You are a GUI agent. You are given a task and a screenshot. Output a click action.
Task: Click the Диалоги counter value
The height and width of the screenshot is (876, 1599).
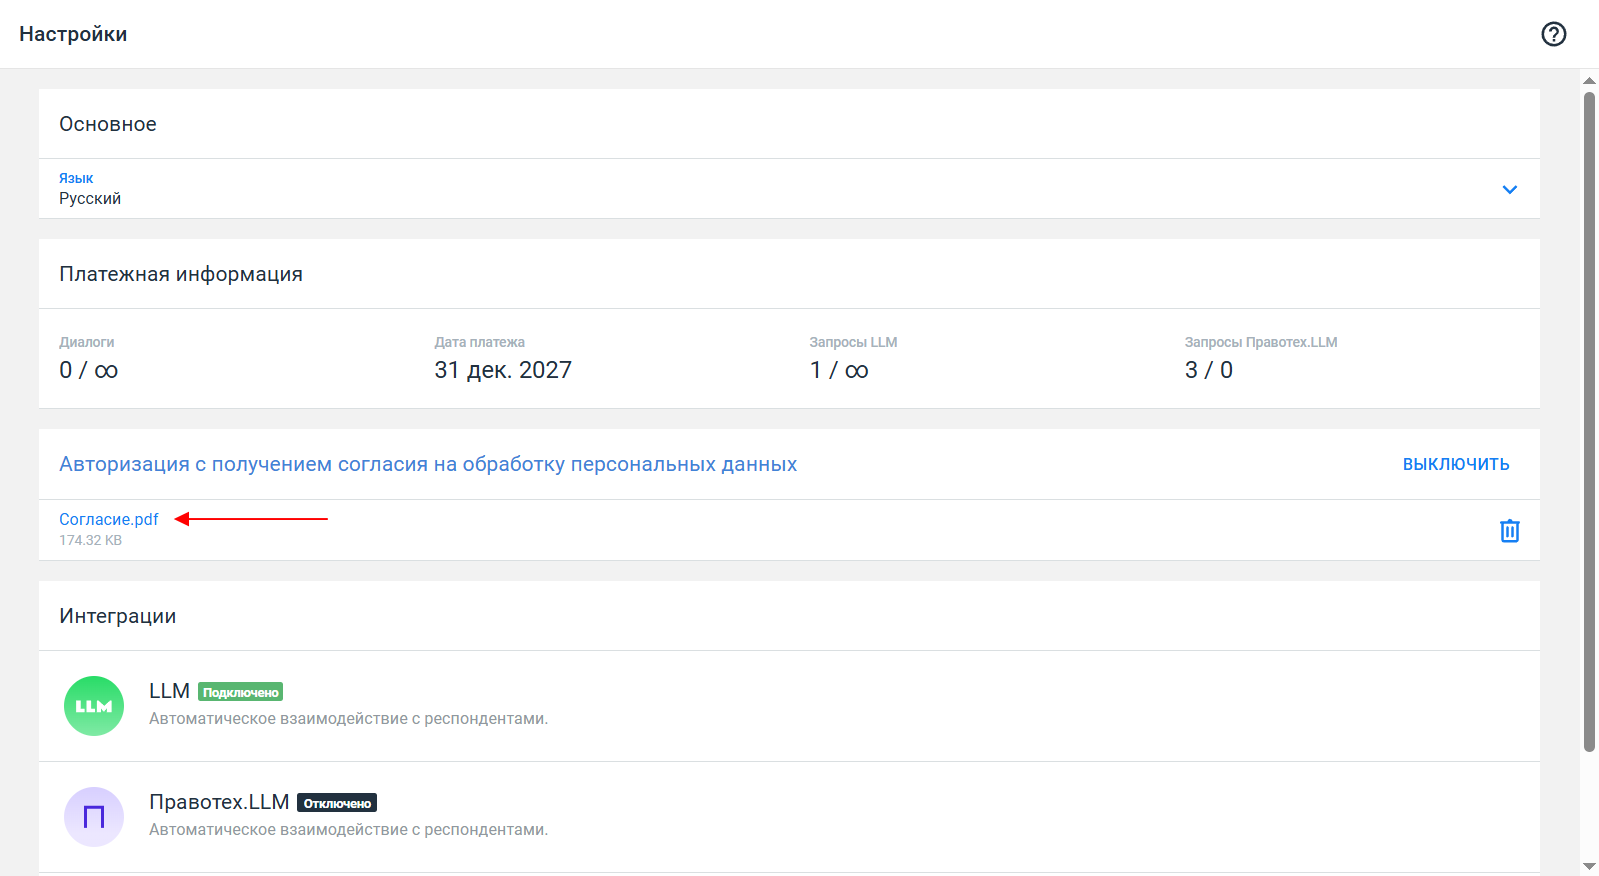88,370
